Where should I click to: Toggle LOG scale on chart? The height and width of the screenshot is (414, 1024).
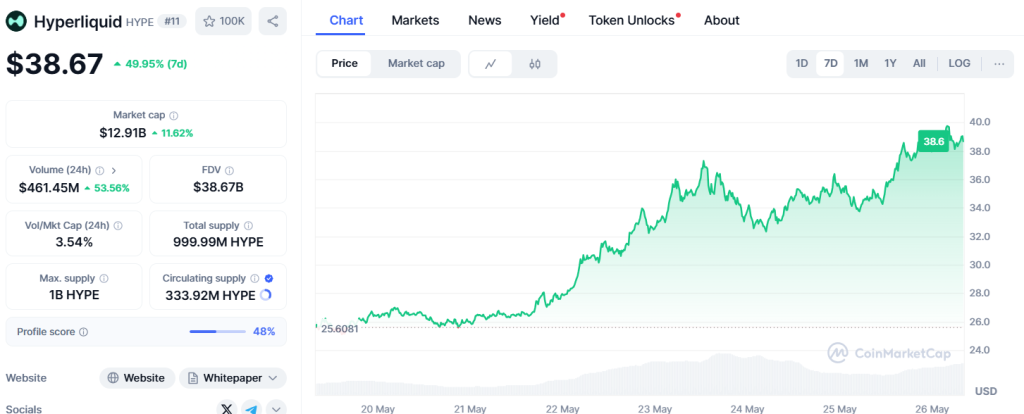pyautogui.click(x=959, y=63)
